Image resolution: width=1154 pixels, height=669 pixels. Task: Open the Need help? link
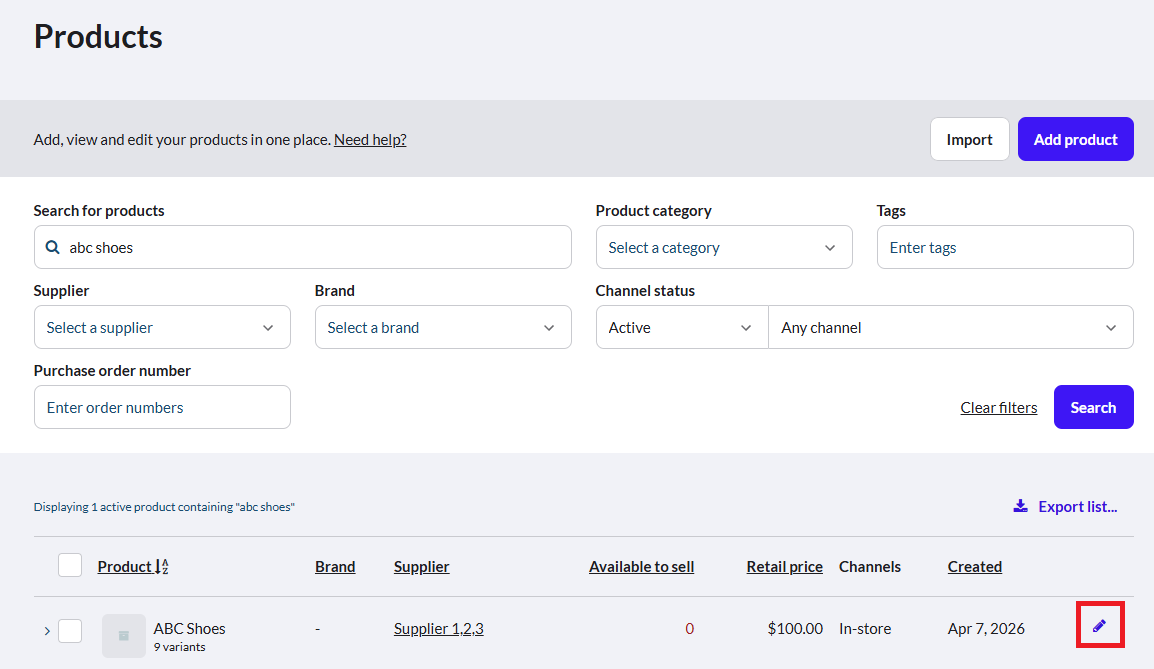coord(370,140)
